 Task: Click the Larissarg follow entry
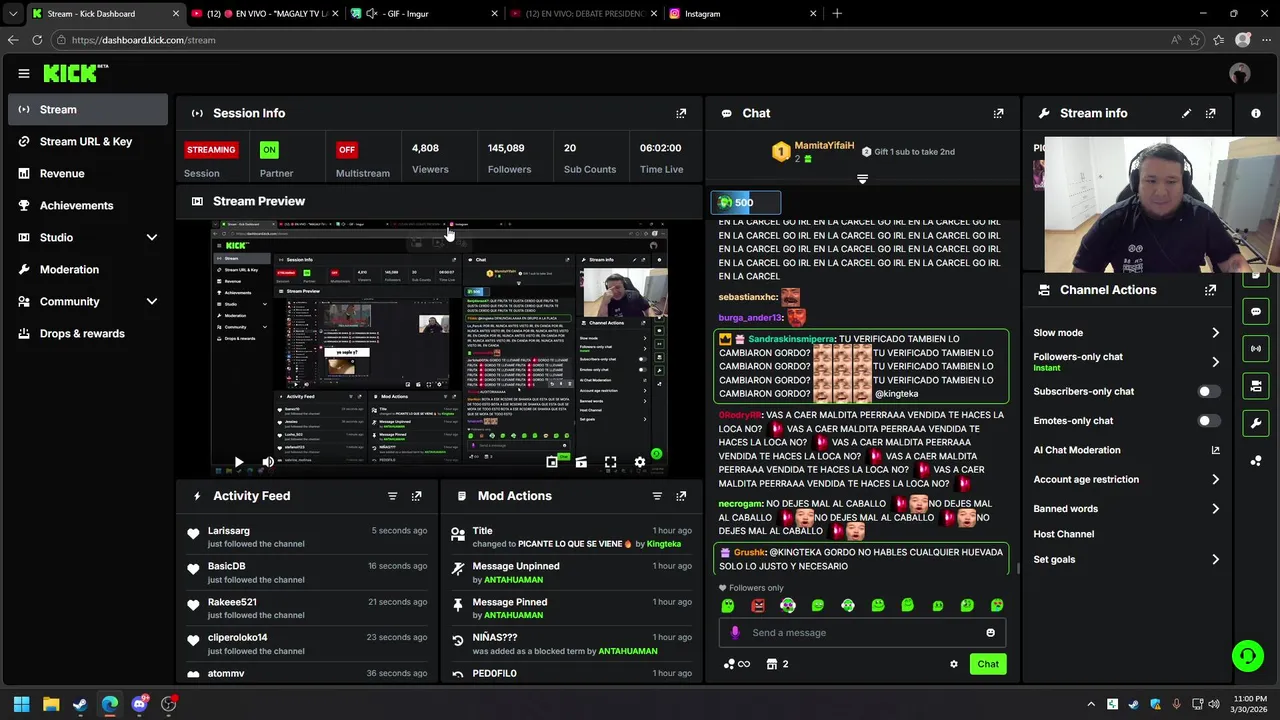click(310, 537)
